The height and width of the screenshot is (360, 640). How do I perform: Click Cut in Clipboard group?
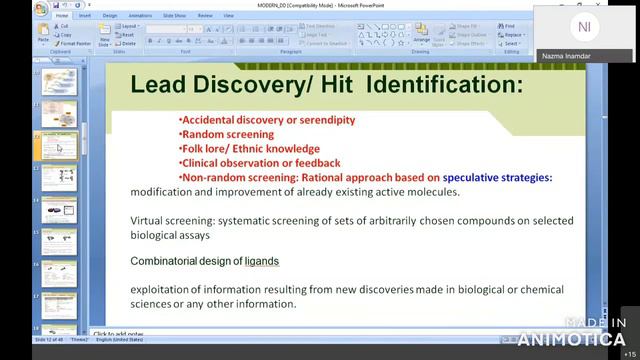coord(62,26)
